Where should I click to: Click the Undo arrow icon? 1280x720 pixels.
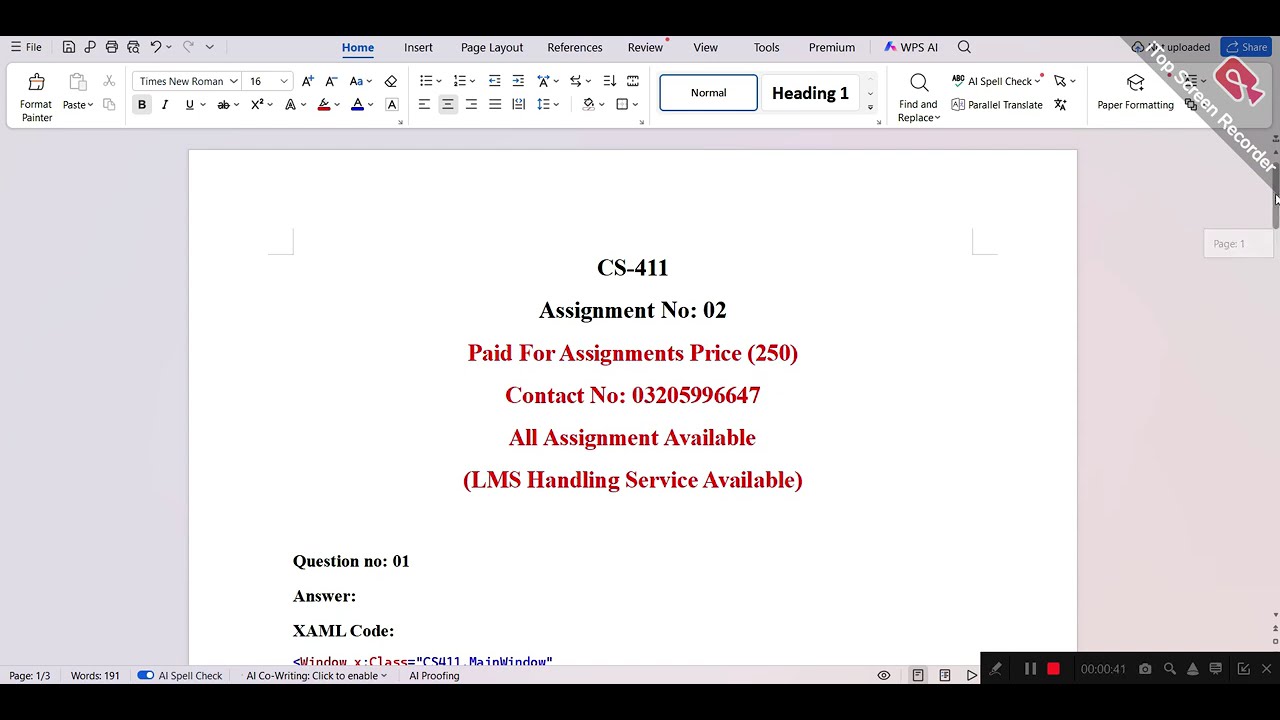click(156, 47)
